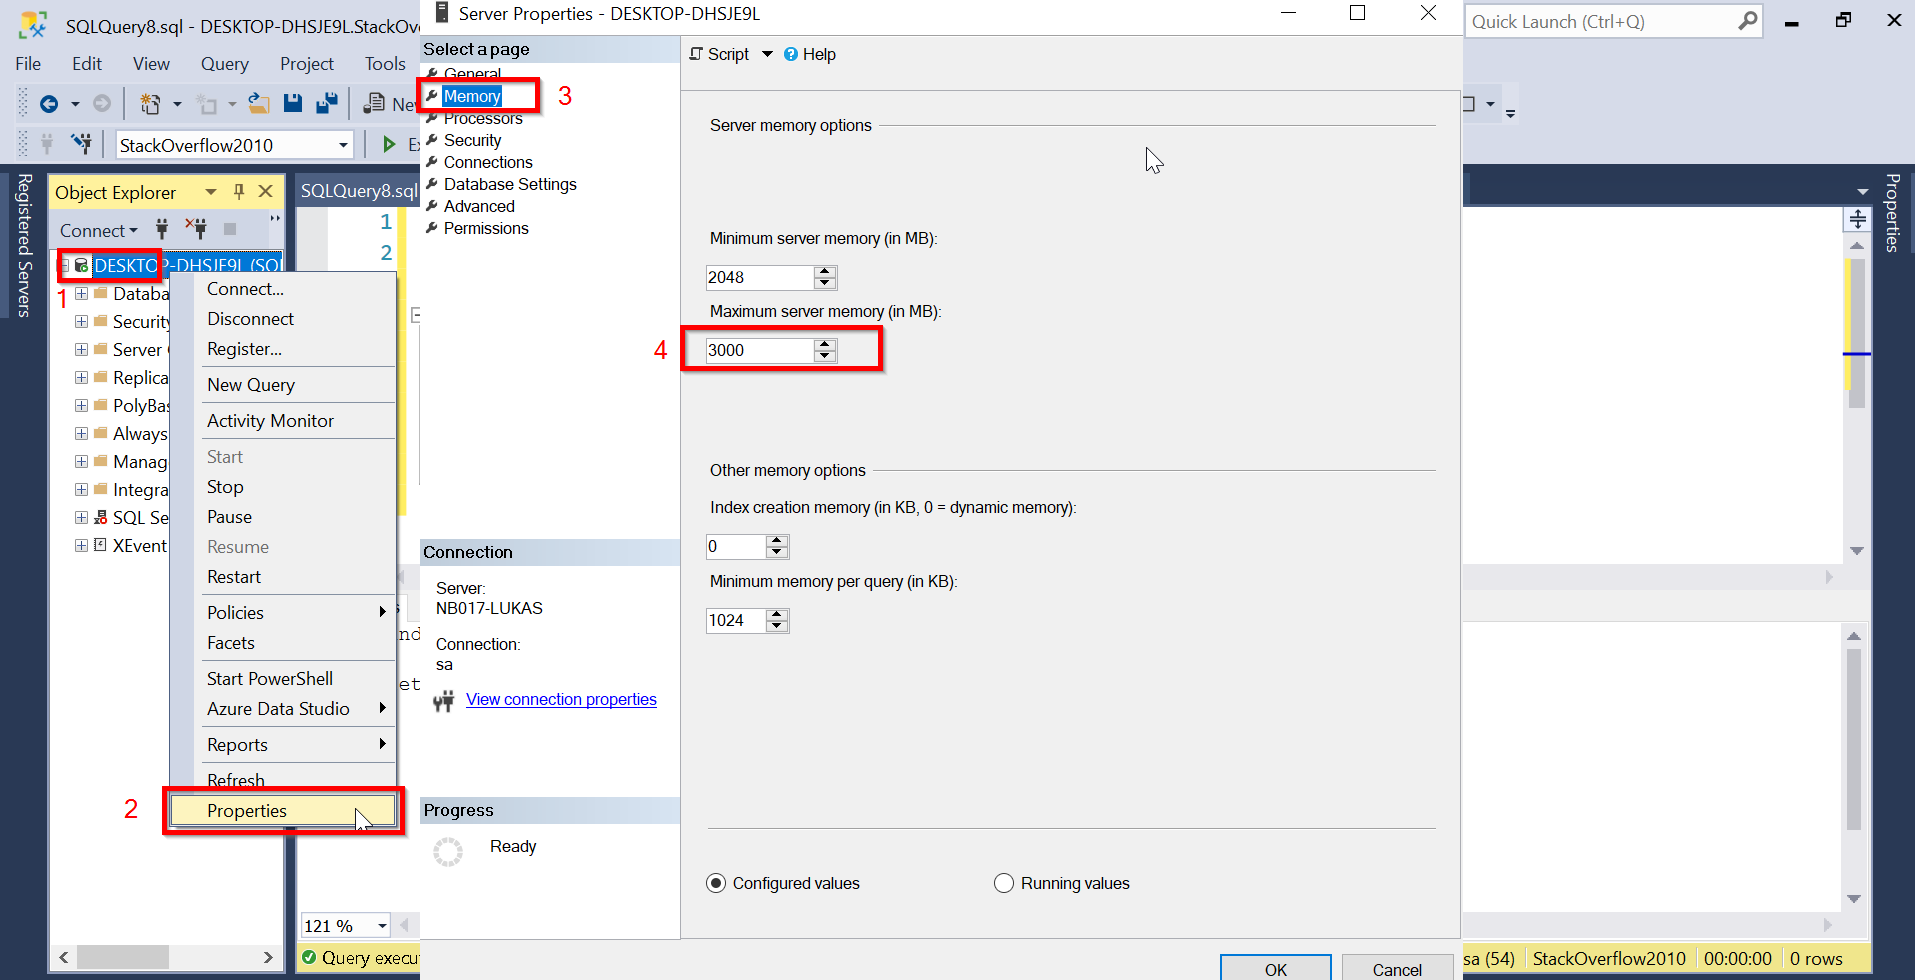Select the Database Settings page
Viewport: 1915px width, 980px height.
(510, 184)
